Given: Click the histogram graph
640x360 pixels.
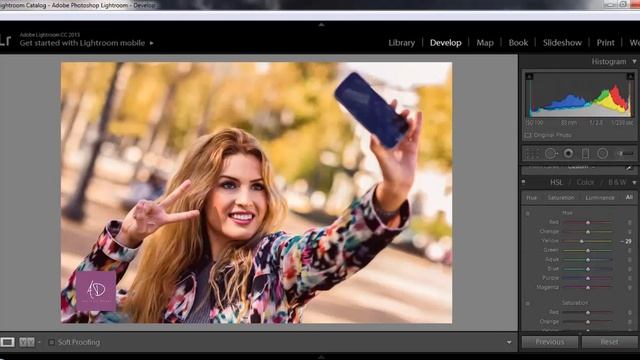Looking at the screenshot, I should pos(580,95).
